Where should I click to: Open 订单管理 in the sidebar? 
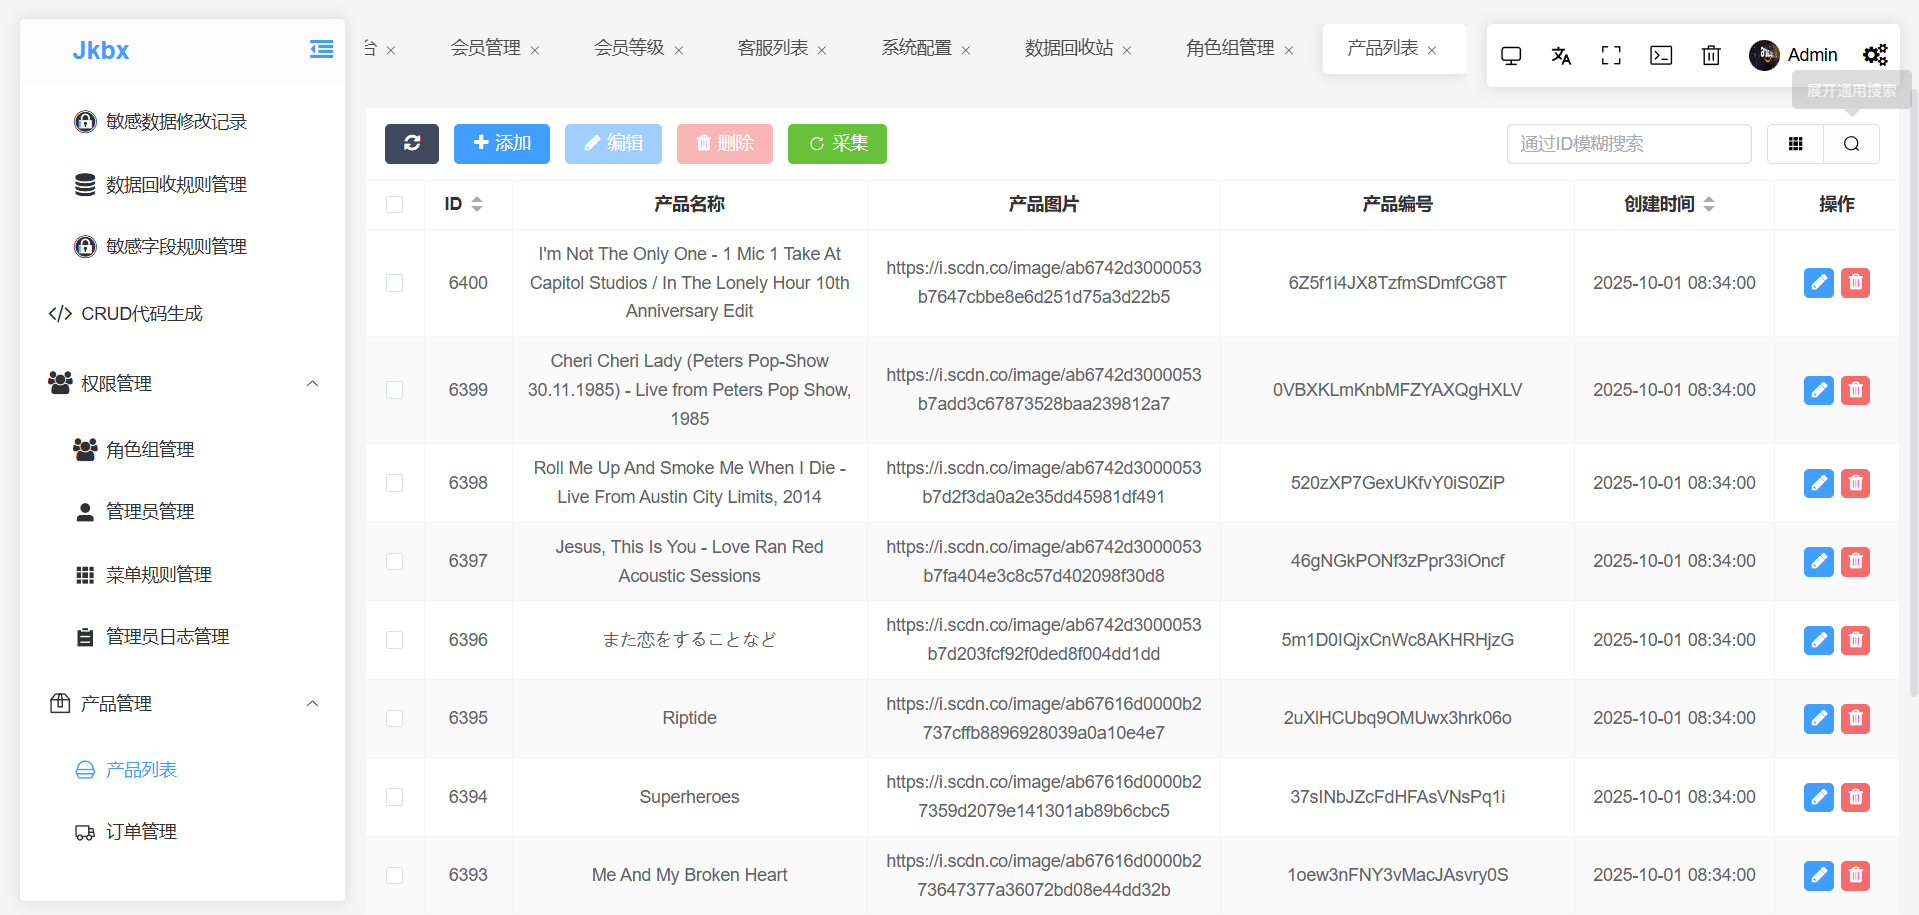pyautogui.click(x=141, y=832)
